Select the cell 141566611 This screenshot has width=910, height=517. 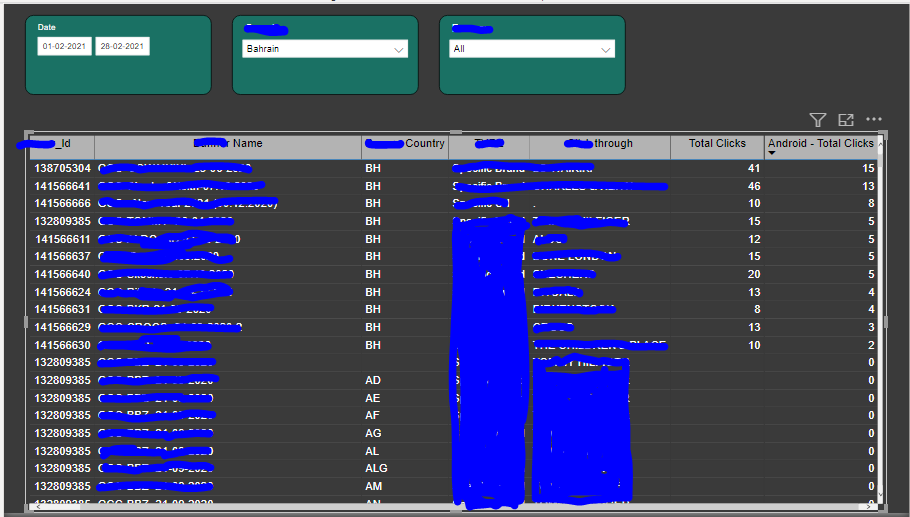(x=63, y=239)
